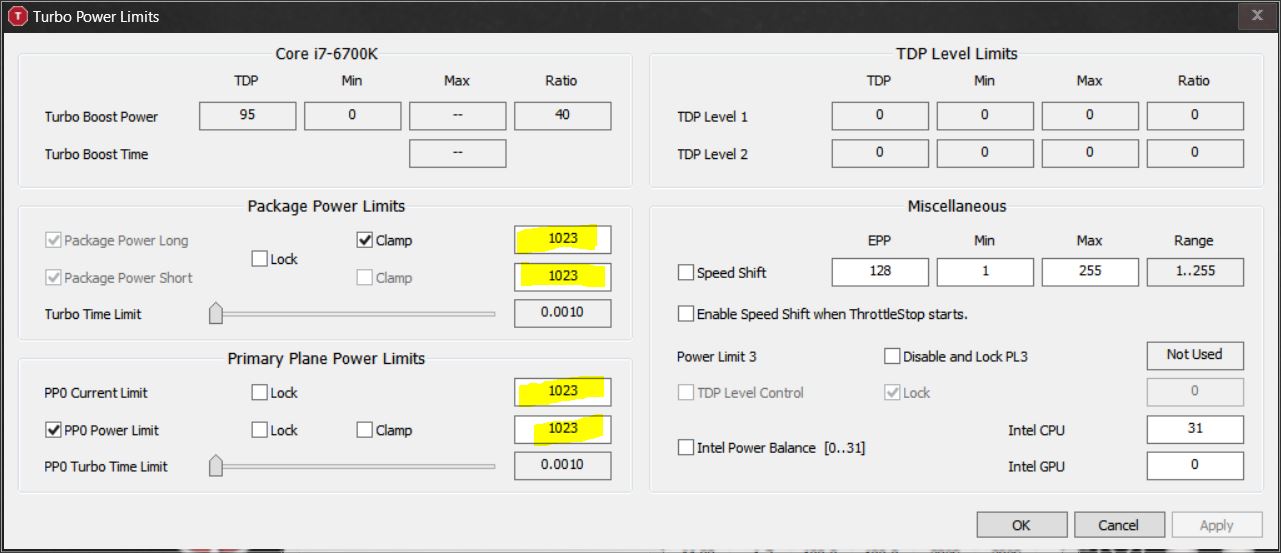
Task: Click the OK button
Action: click(x=1021, y=525)
